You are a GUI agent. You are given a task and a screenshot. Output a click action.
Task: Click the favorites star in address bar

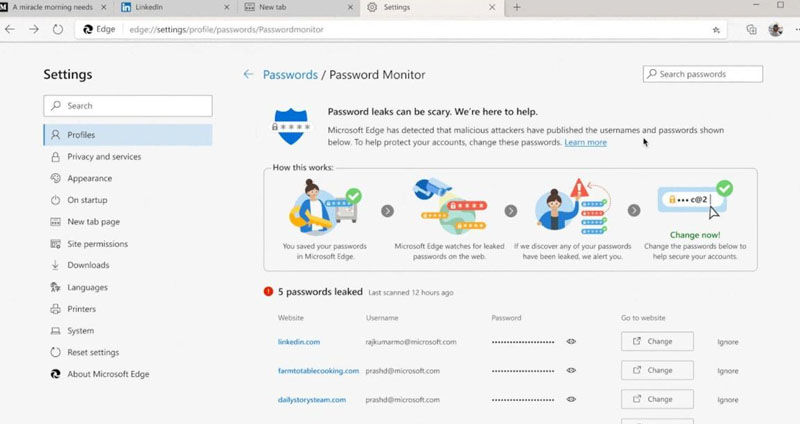(x=716, y=30)
